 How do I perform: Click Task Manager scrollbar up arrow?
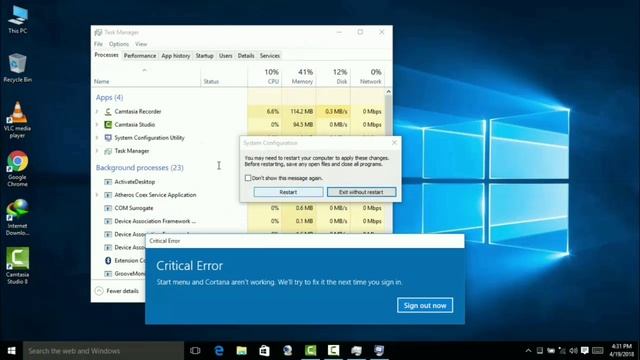(x=388, y=92)
